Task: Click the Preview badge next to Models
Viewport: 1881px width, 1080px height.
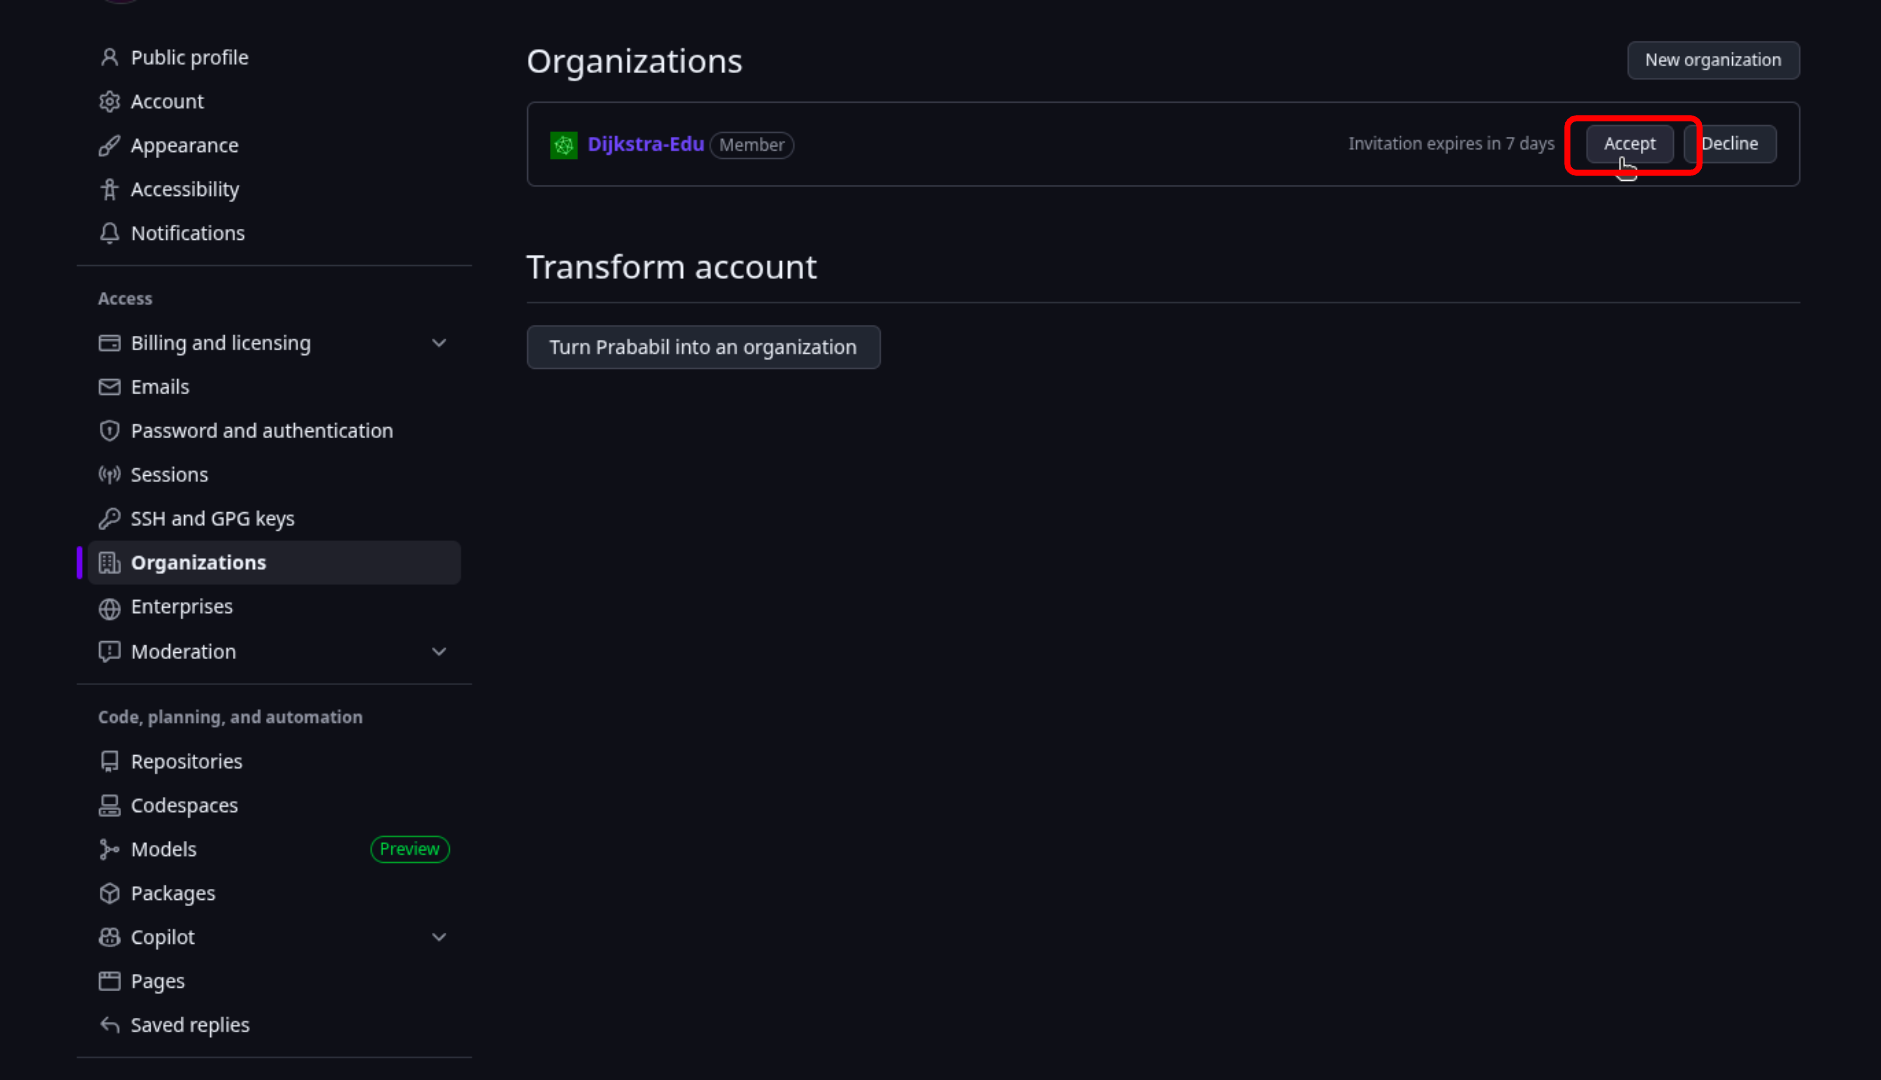Action: click(x=409, y=849)
